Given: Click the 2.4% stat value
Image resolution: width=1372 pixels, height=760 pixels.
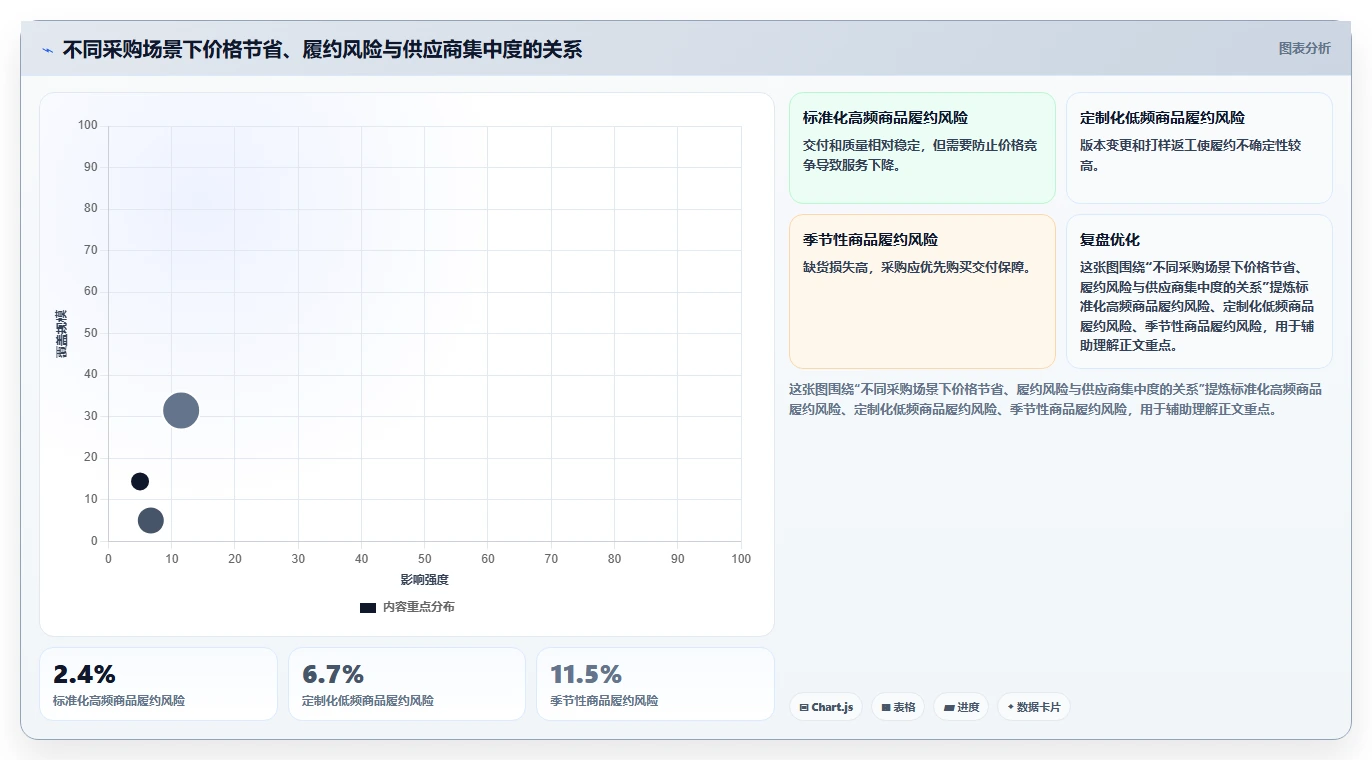Looking at the screenshot, I should 84,674.
